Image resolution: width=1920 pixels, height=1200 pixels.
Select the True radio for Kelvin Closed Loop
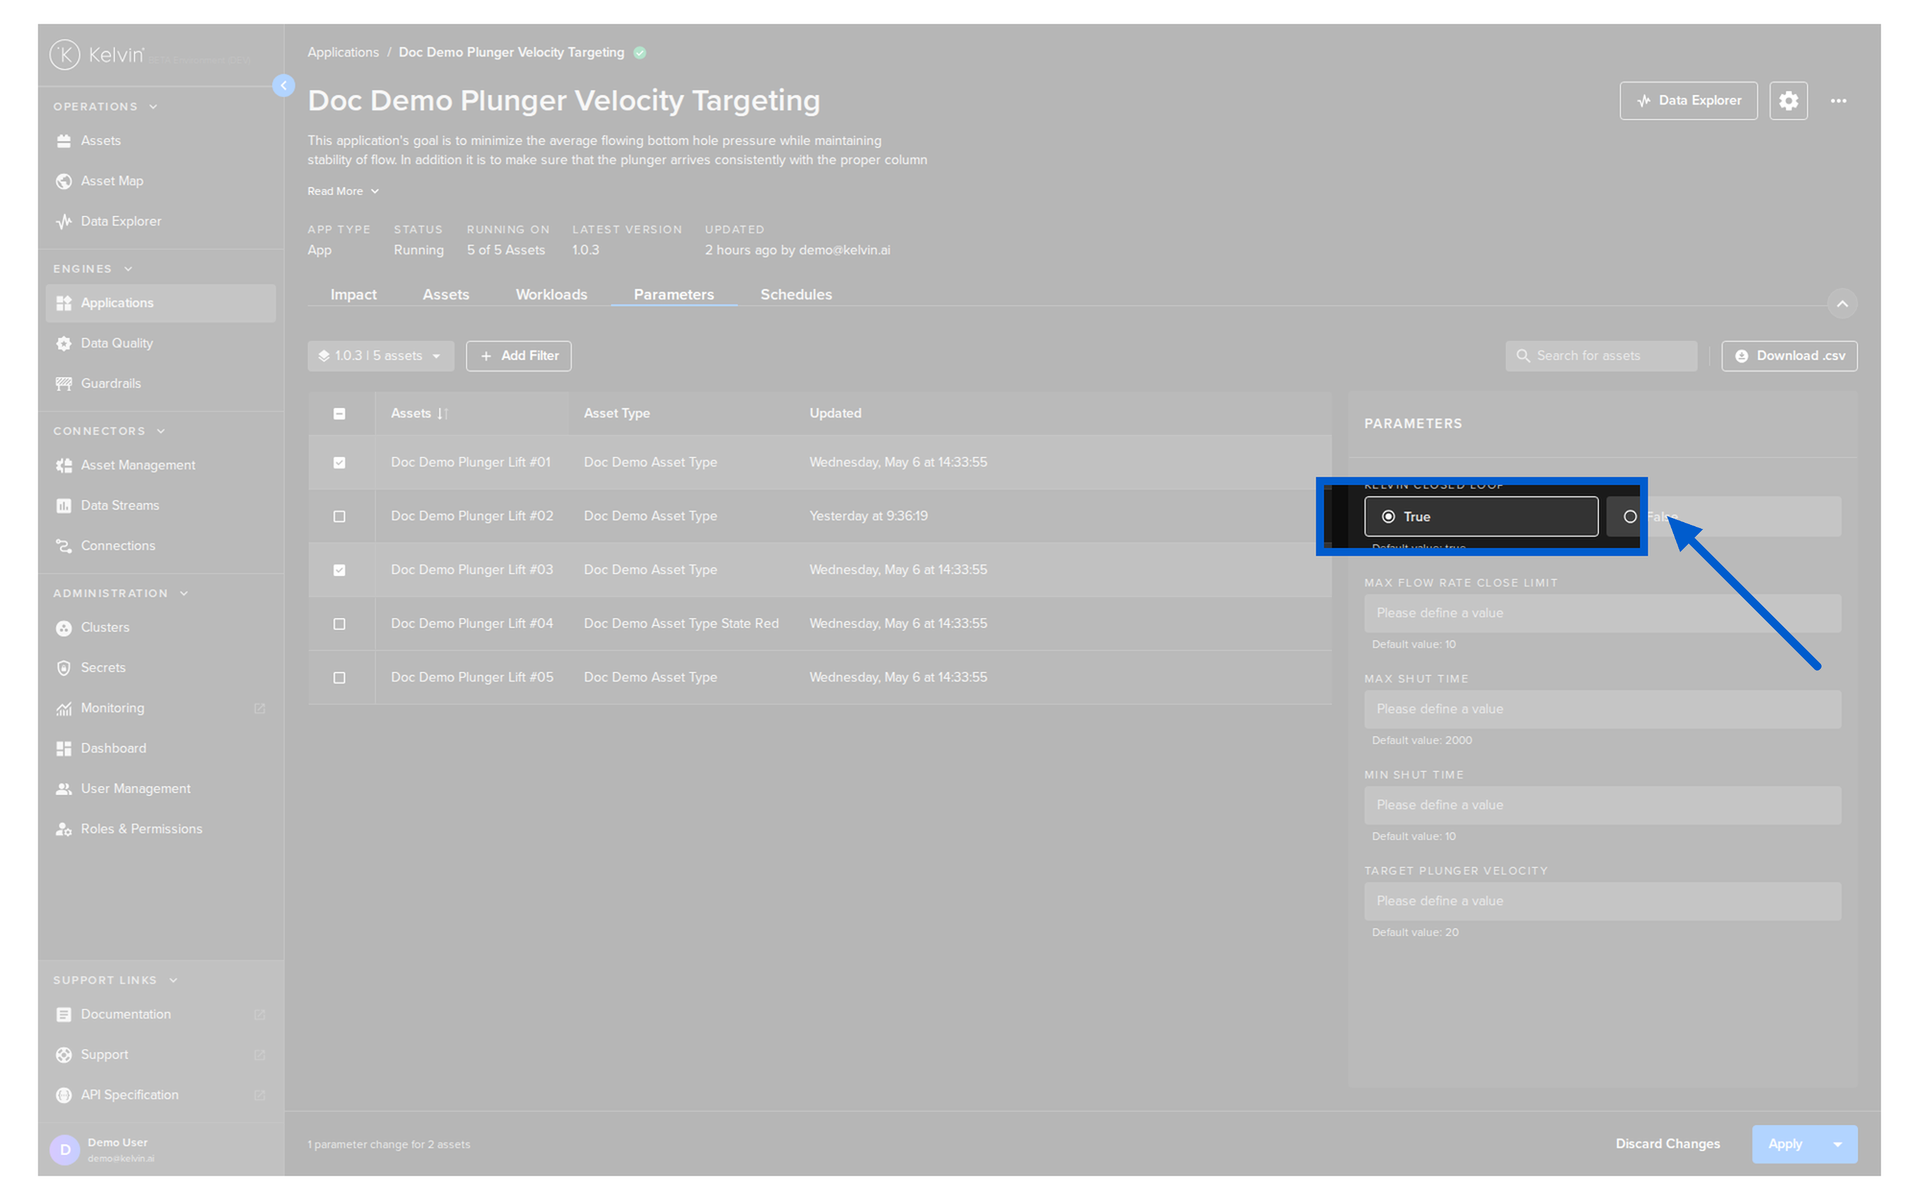[x=1481, y=517]
